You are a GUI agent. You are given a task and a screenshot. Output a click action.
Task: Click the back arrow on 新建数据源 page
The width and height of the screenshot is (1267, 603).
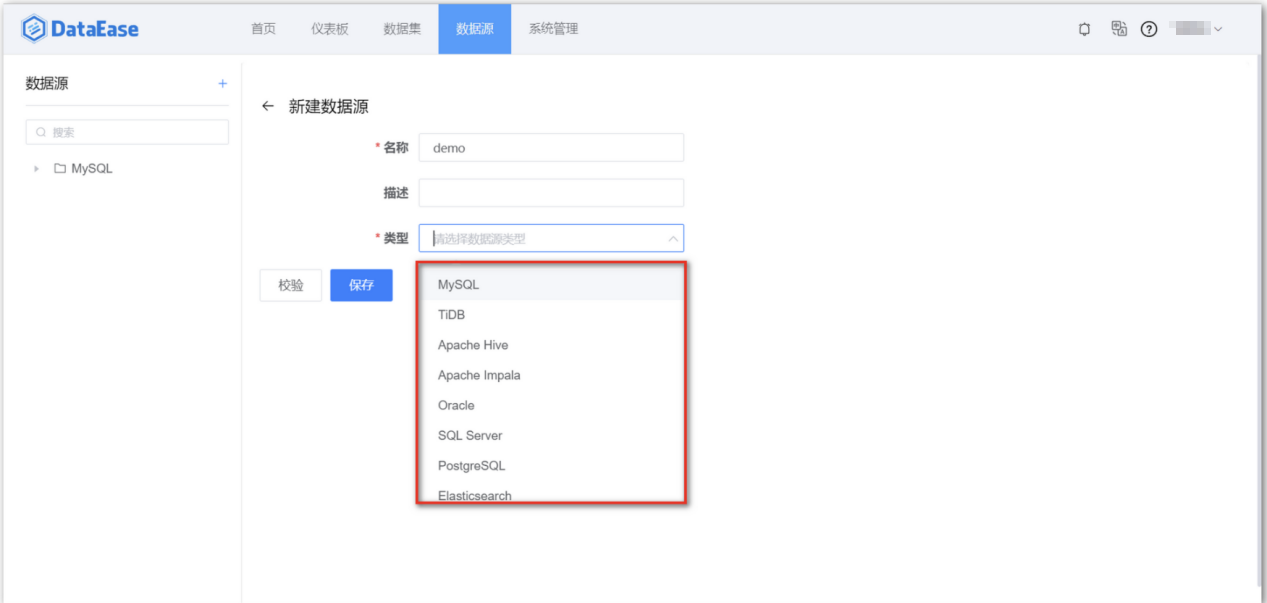(x=266, y=105)
